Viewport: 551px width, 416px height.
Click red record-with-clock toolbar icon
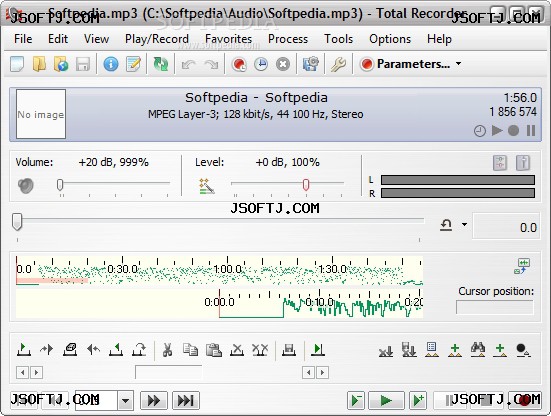pos(239,64)
